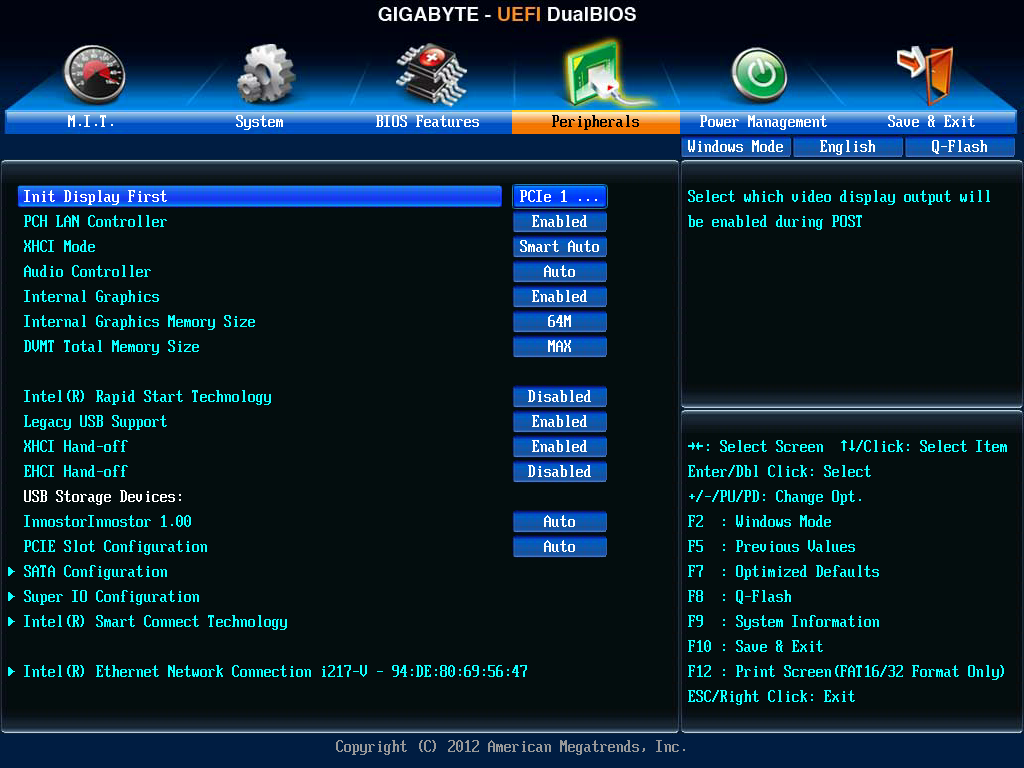Screen dimensions: 1024x768
Task: Click the BIOS Features chip icon
Action: point(431,74)
